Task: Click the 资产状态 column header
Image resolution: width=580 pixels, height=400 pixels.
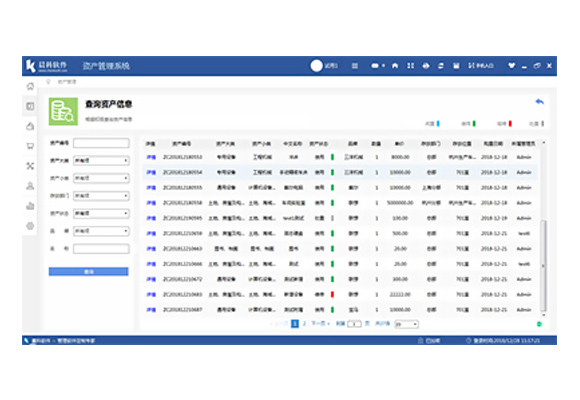Action: click(x=318, y=144)
